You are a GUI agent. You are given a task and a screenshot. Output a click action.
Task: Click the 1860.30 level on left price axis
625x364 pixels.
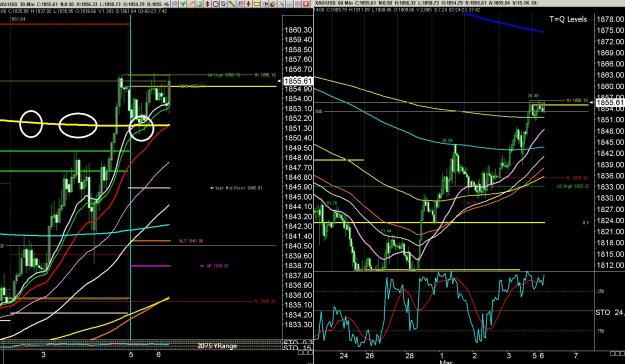point(298,30)
